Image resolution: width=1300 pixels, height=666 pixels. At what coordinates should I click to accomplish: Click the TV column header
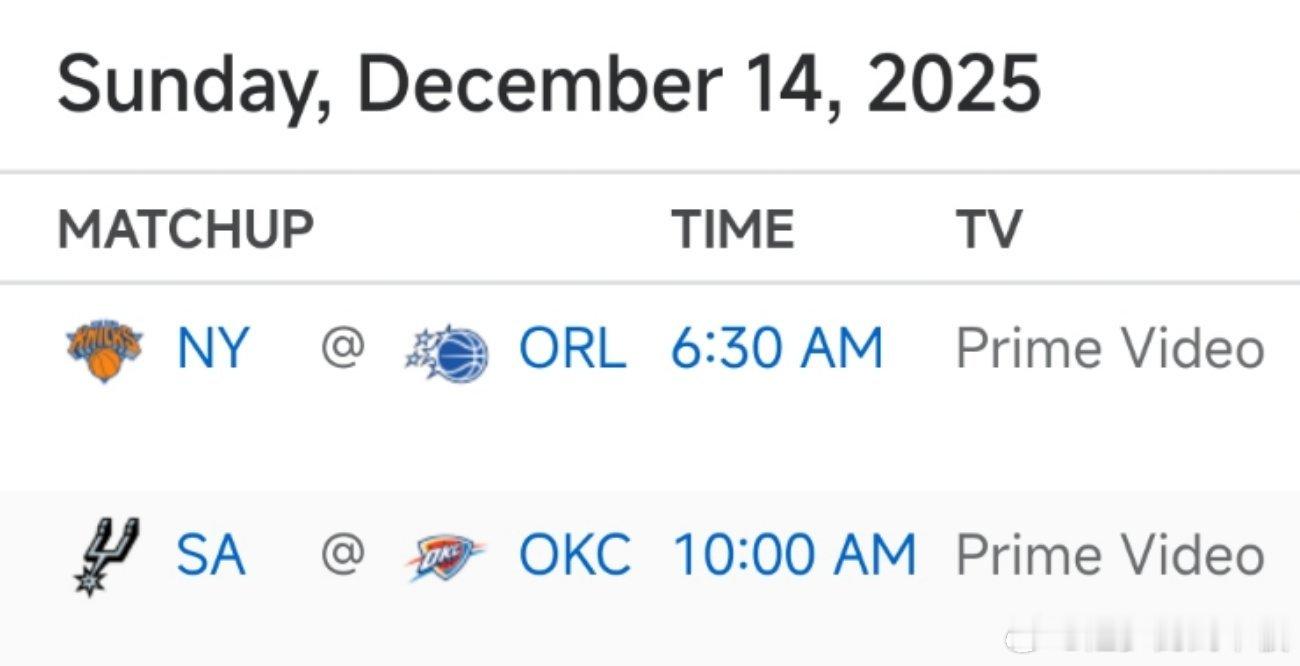(x=988, y=229)
